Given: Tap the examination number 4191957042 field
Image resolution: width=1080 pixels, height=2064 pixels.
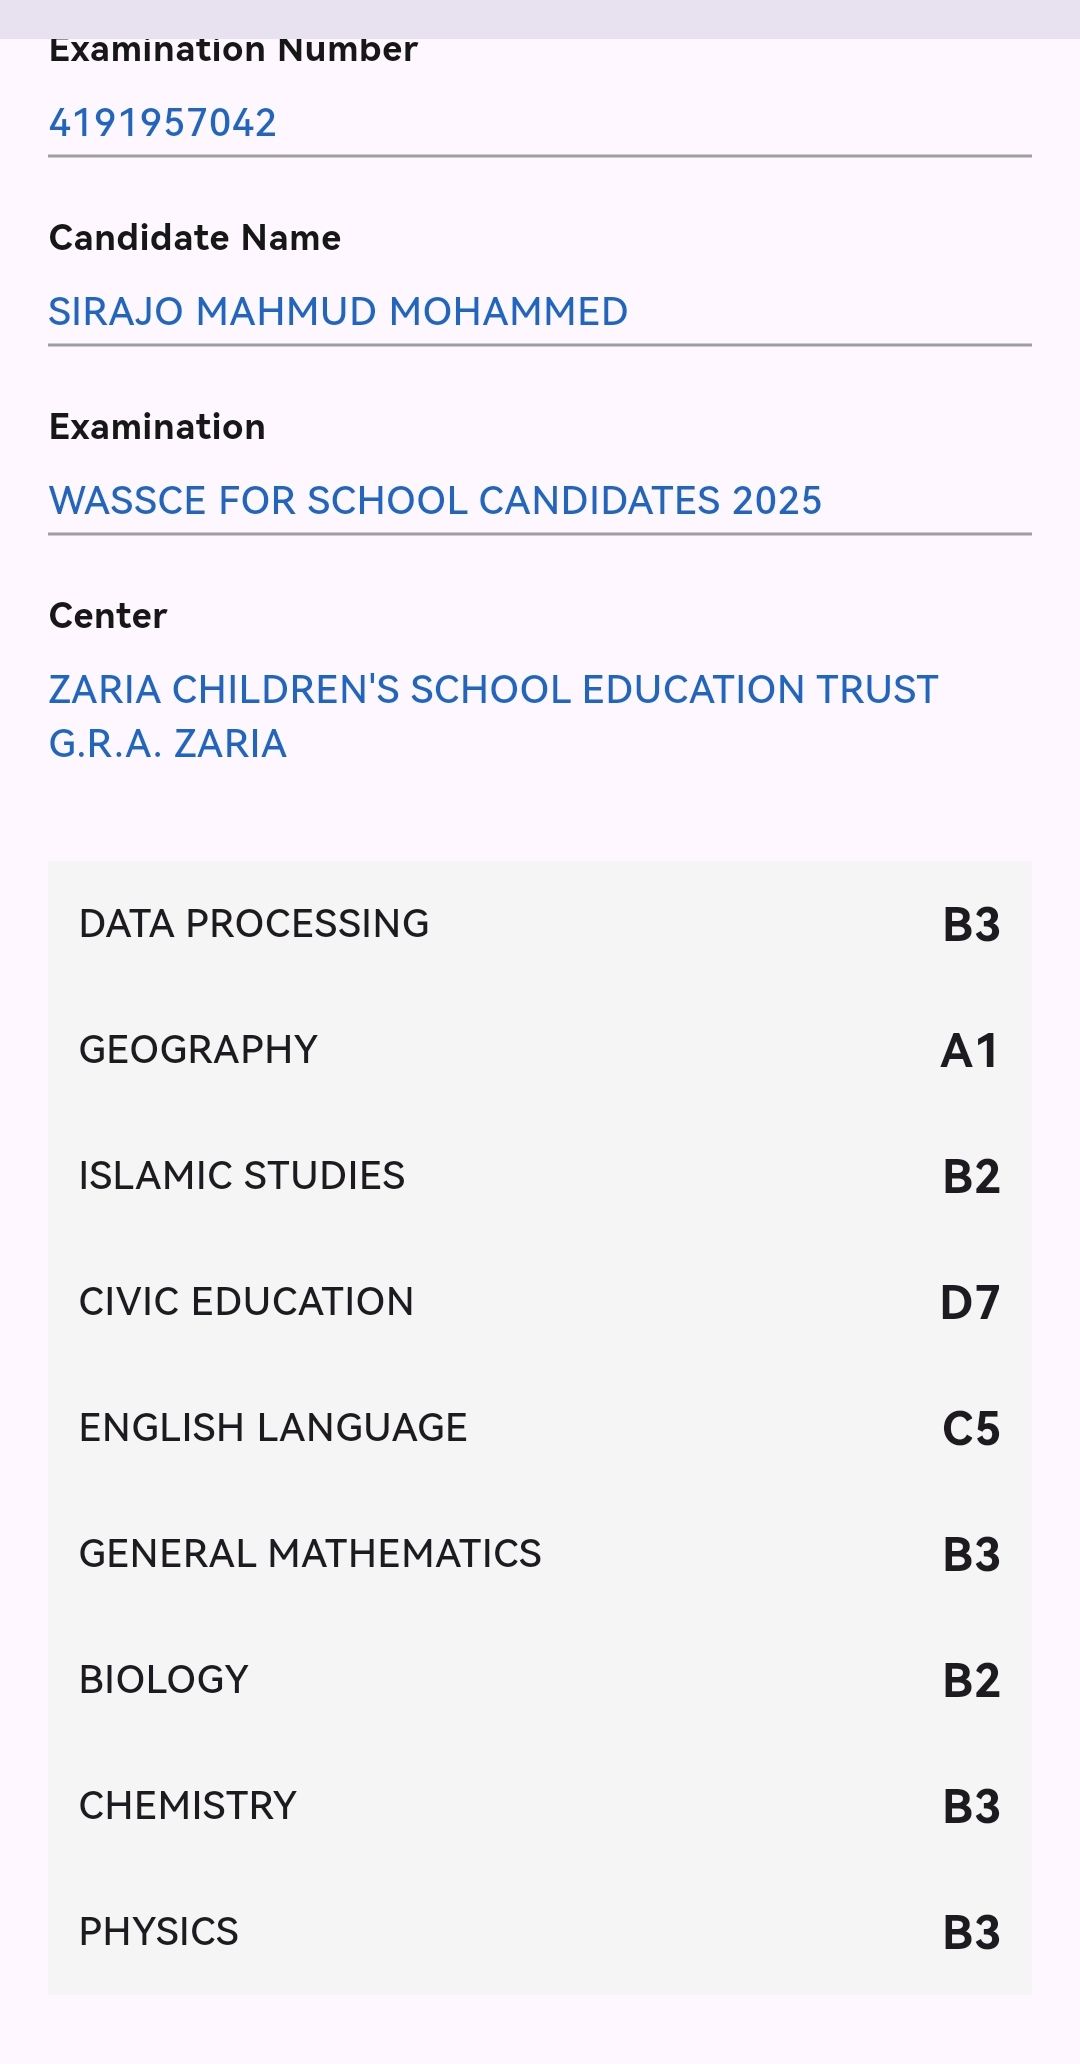Looking at the screenshot, I should (x=163, y=123).
